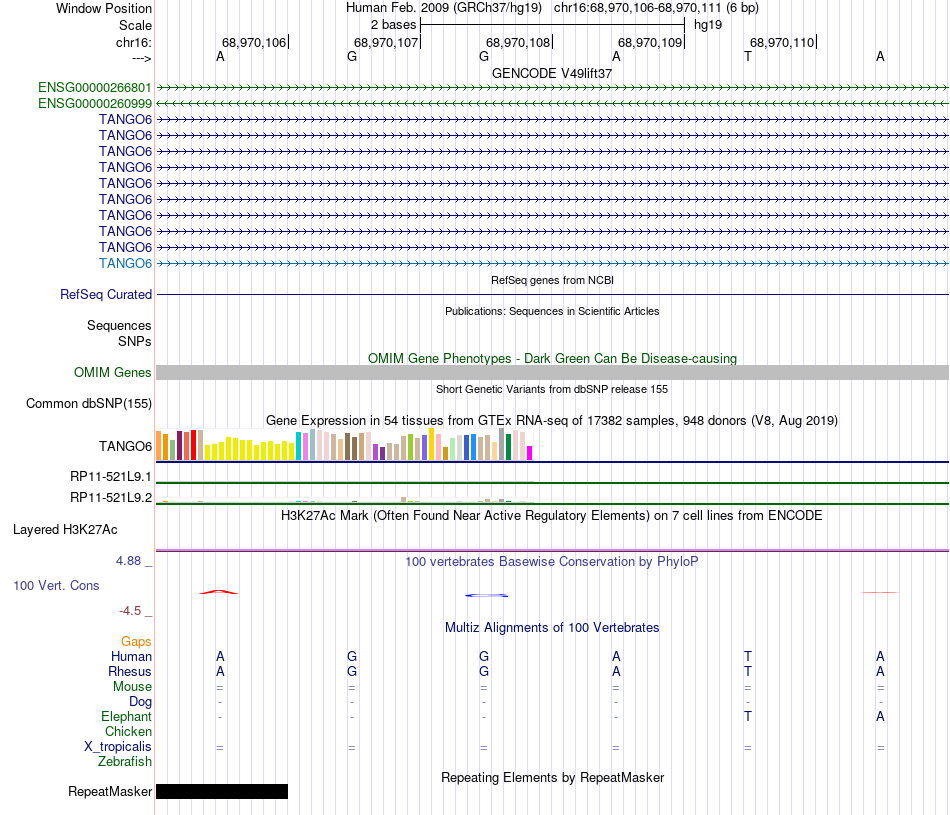Click the 68,970,106 position marker

[x=255, y=42]
